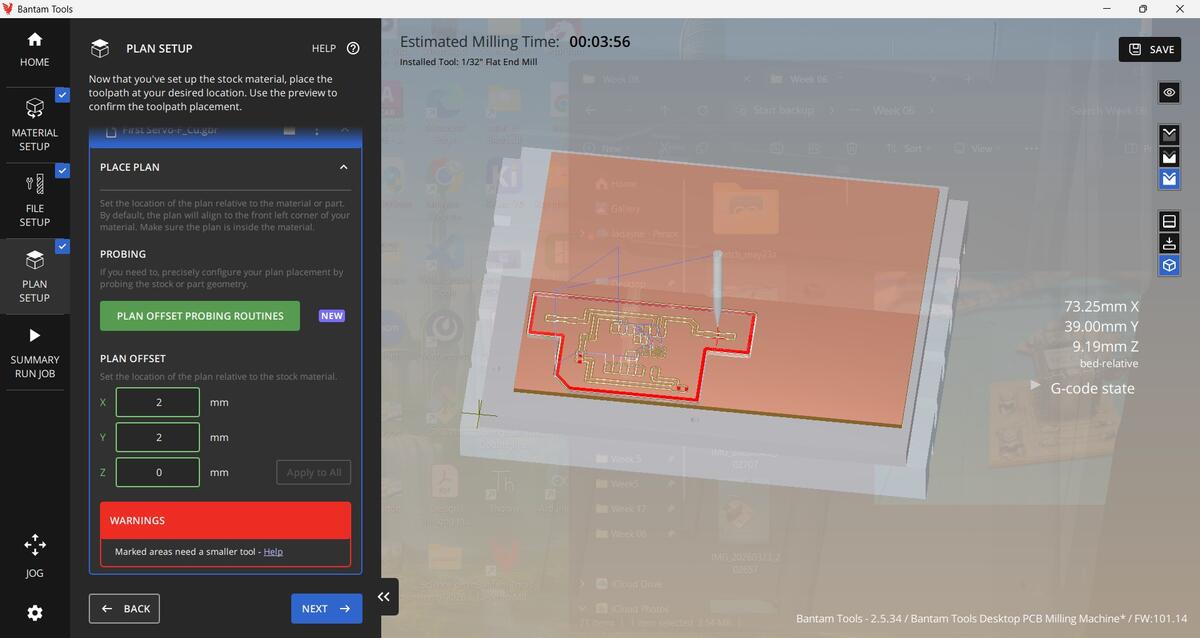1200x638 pixels.
Task: Open the Material Setup step
Action: tap(34, 125)
